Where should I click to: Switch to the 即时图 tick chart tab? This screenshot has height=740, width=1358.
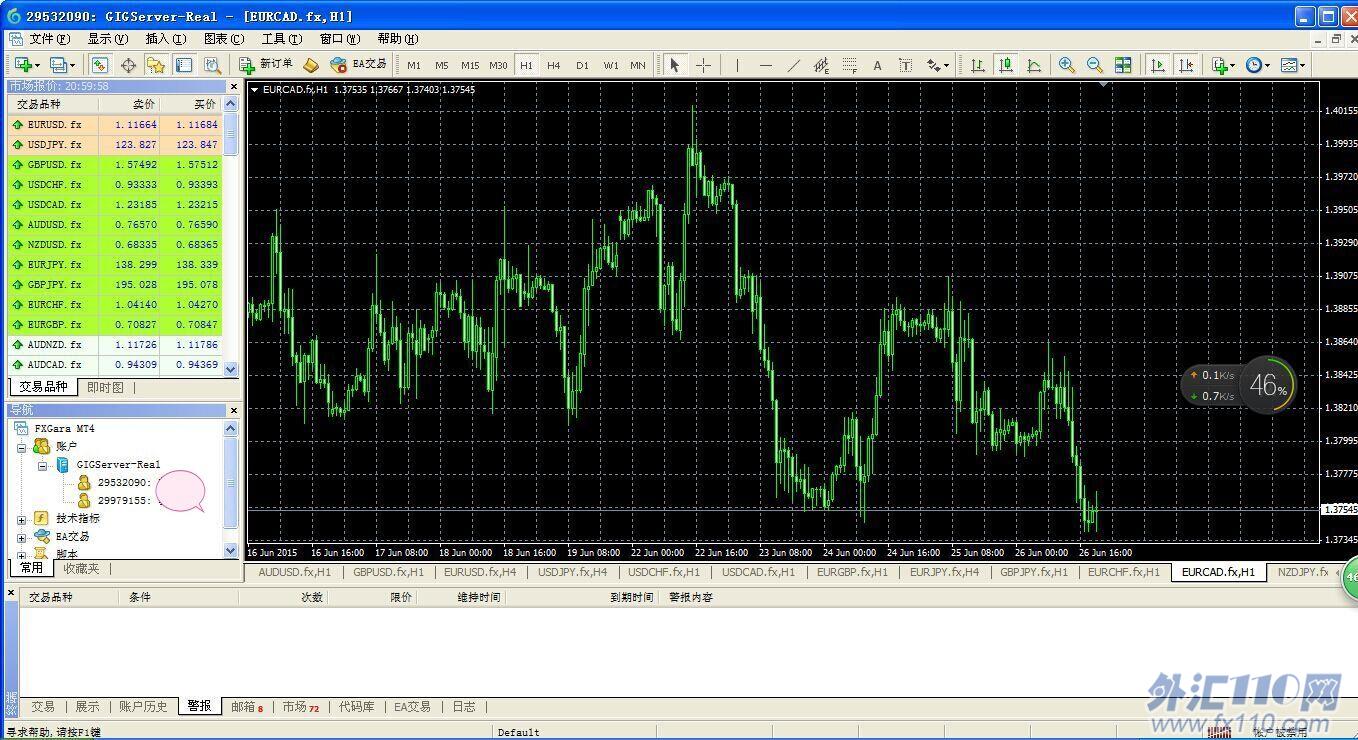coord(105,387)
